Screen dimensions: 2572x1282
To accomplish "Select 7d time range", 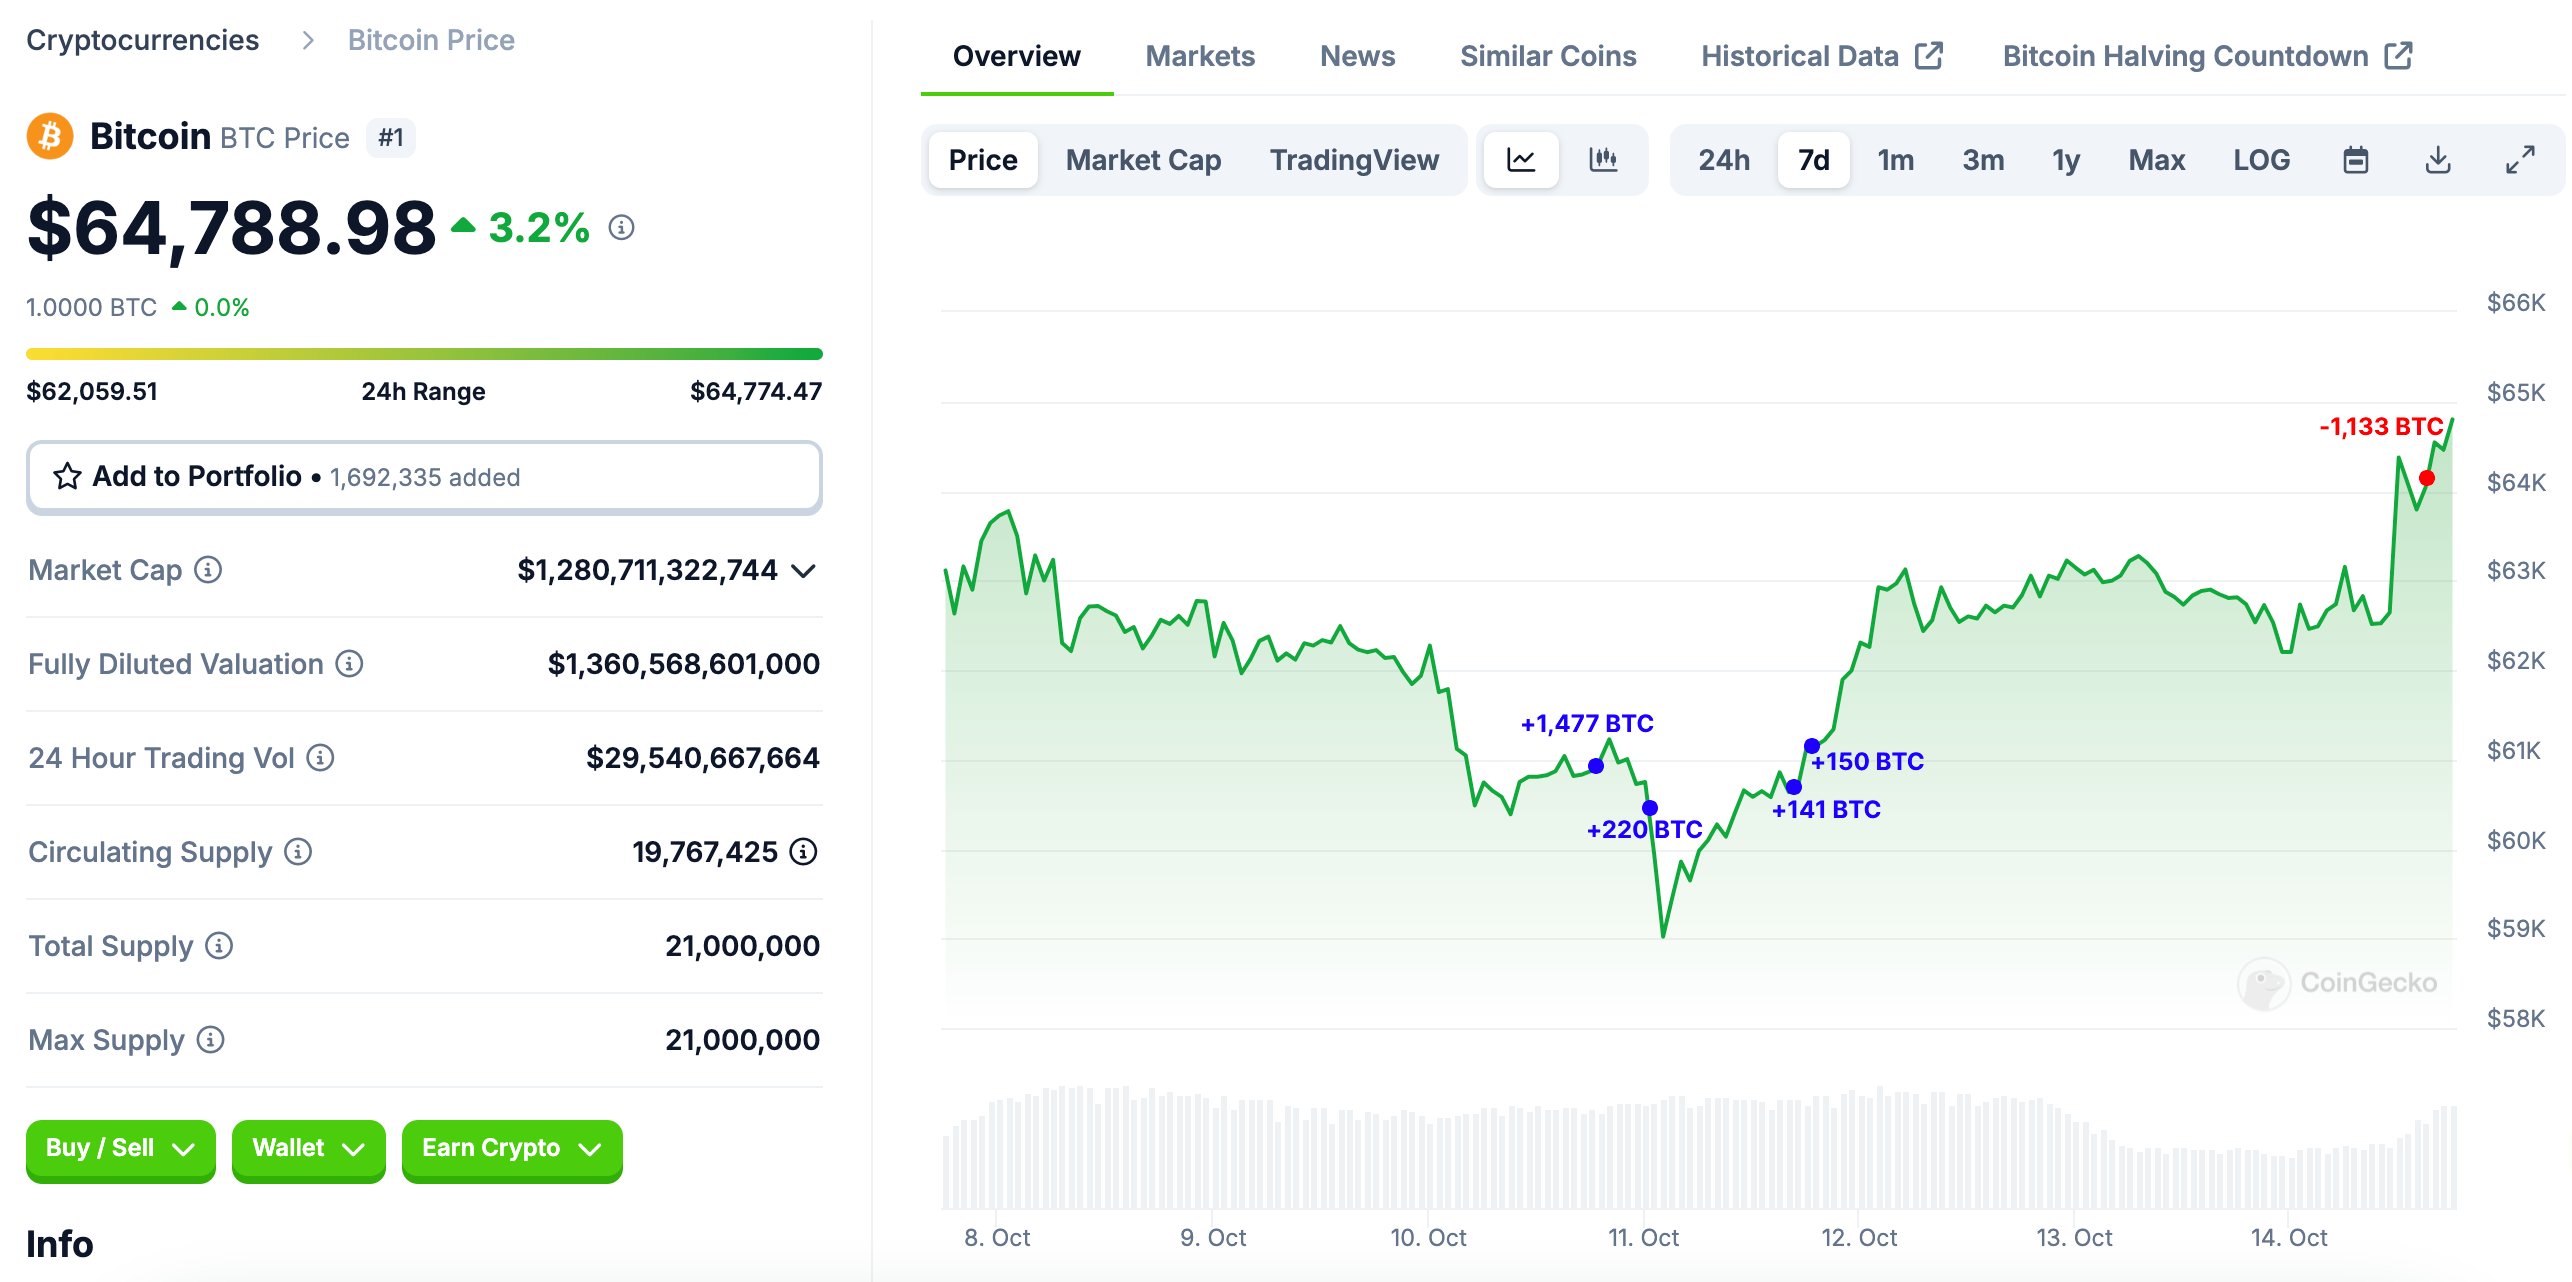I will coord(1813,160).
